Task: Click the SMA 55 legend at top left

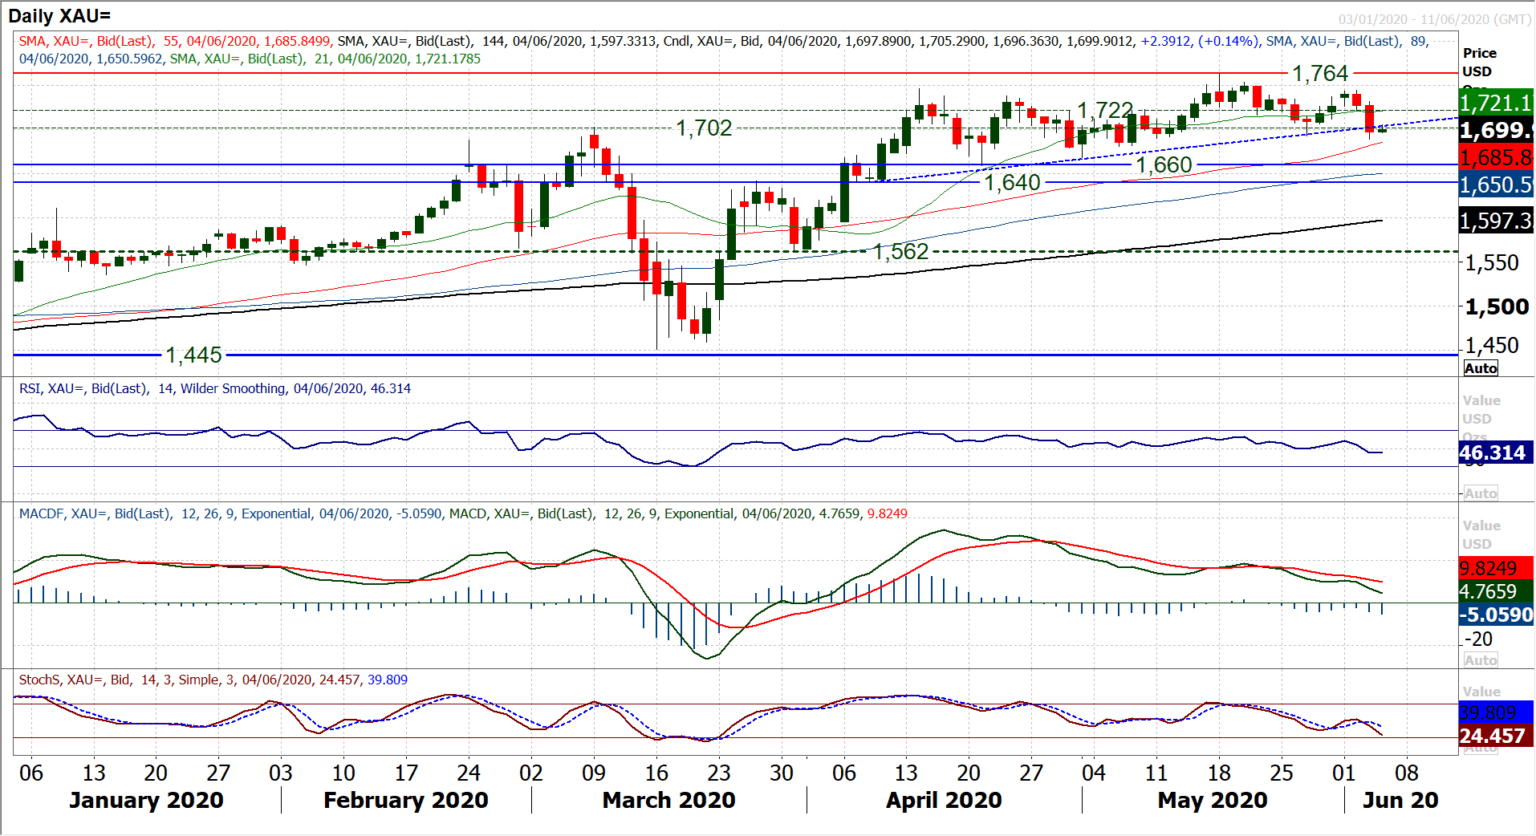Action: (175, 41)
